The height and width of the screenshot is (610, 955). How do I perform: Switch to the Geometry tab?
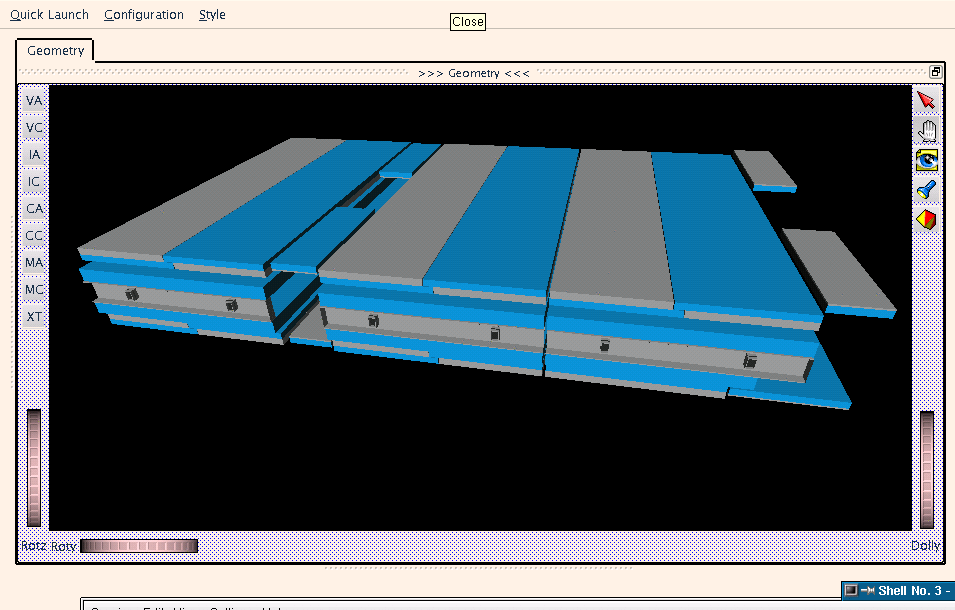point(56,51)
